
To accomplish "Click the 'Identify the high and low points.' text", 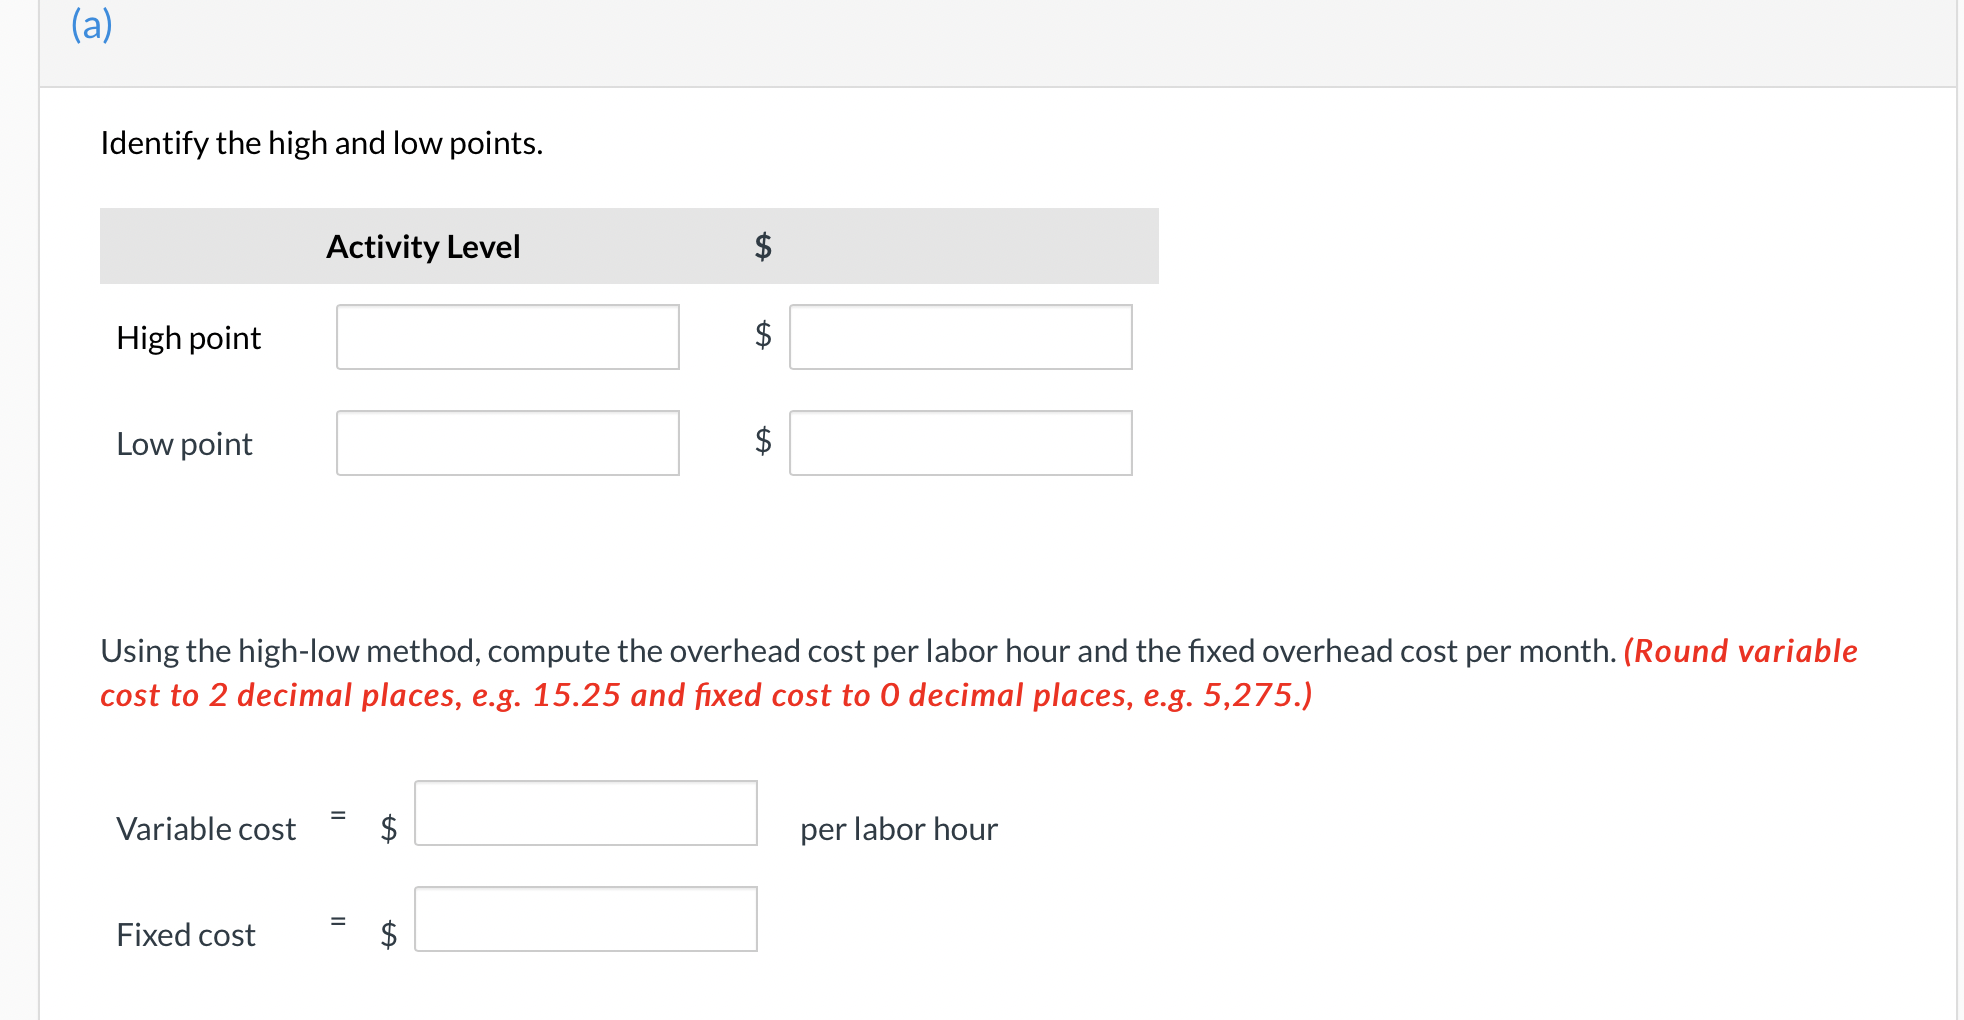I will click(322, 143).
